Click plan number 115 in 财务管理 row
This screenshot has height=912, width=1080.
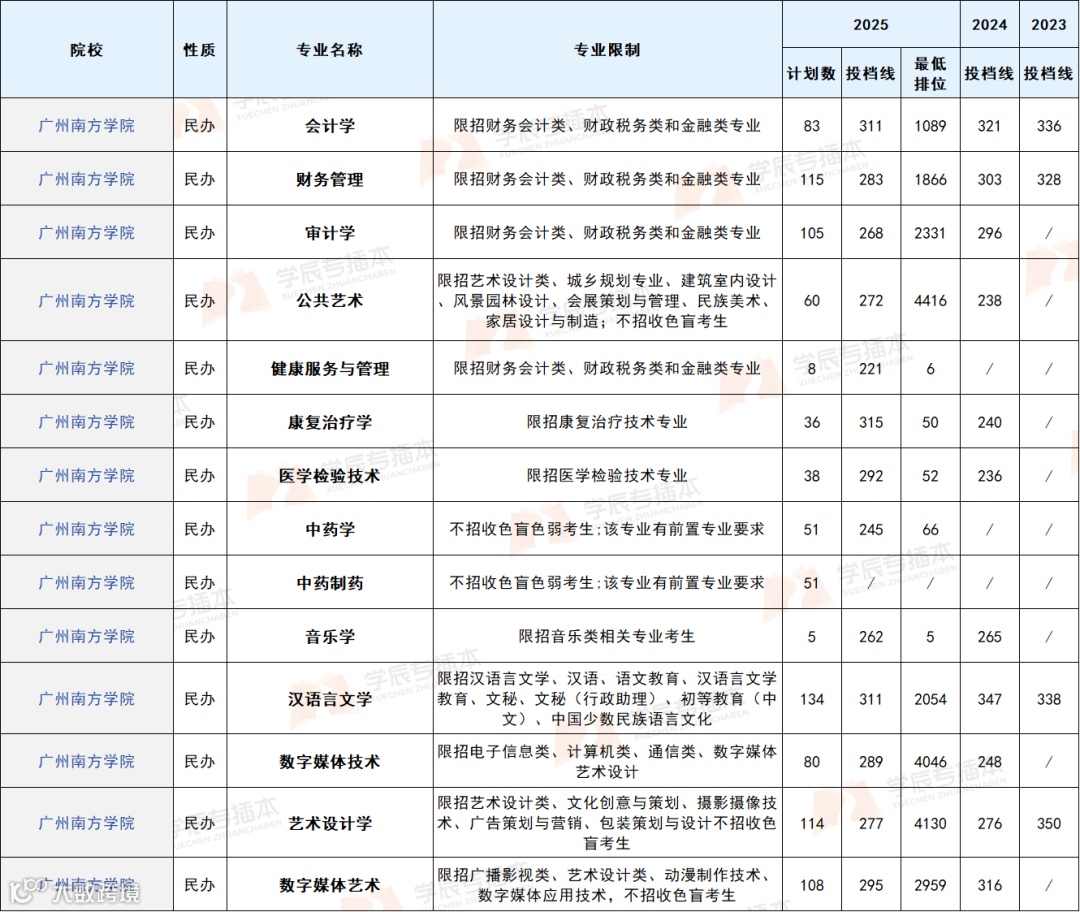point(811,179)
